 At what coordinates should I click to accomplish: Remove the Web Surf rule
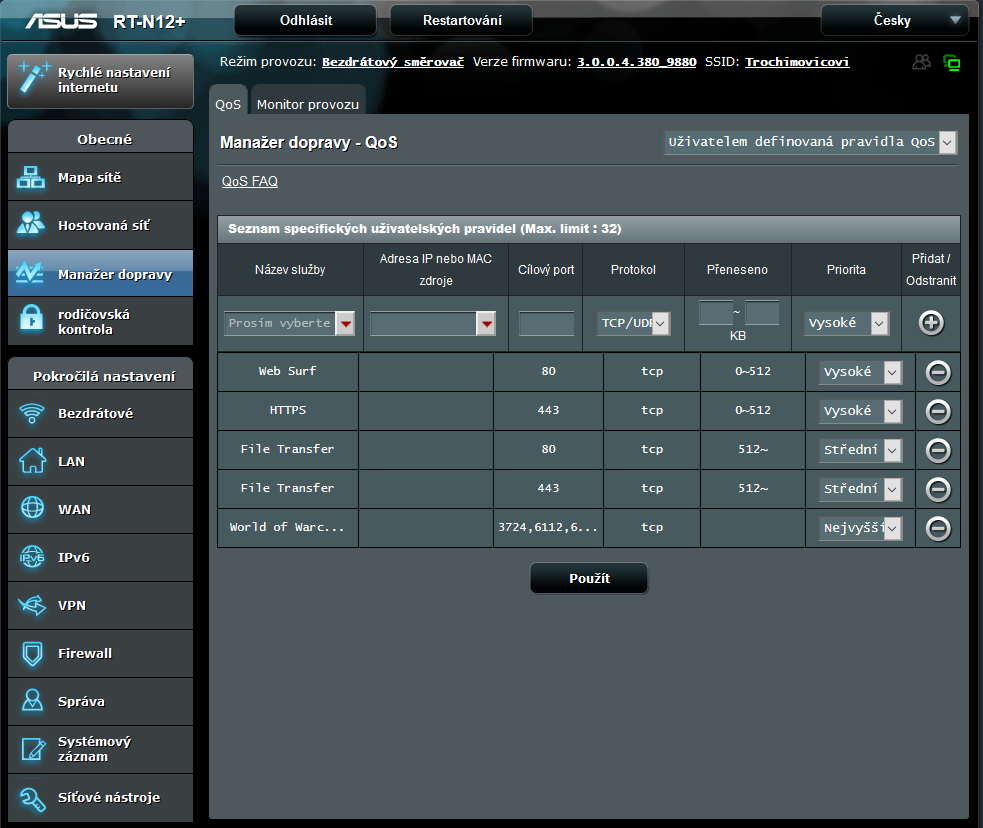point(938,372)
